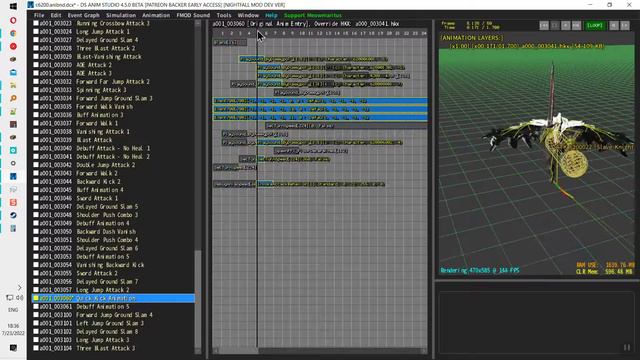Open Steam from the taskbar
This screenshot has height=360, width=640.
coord(13,215)
